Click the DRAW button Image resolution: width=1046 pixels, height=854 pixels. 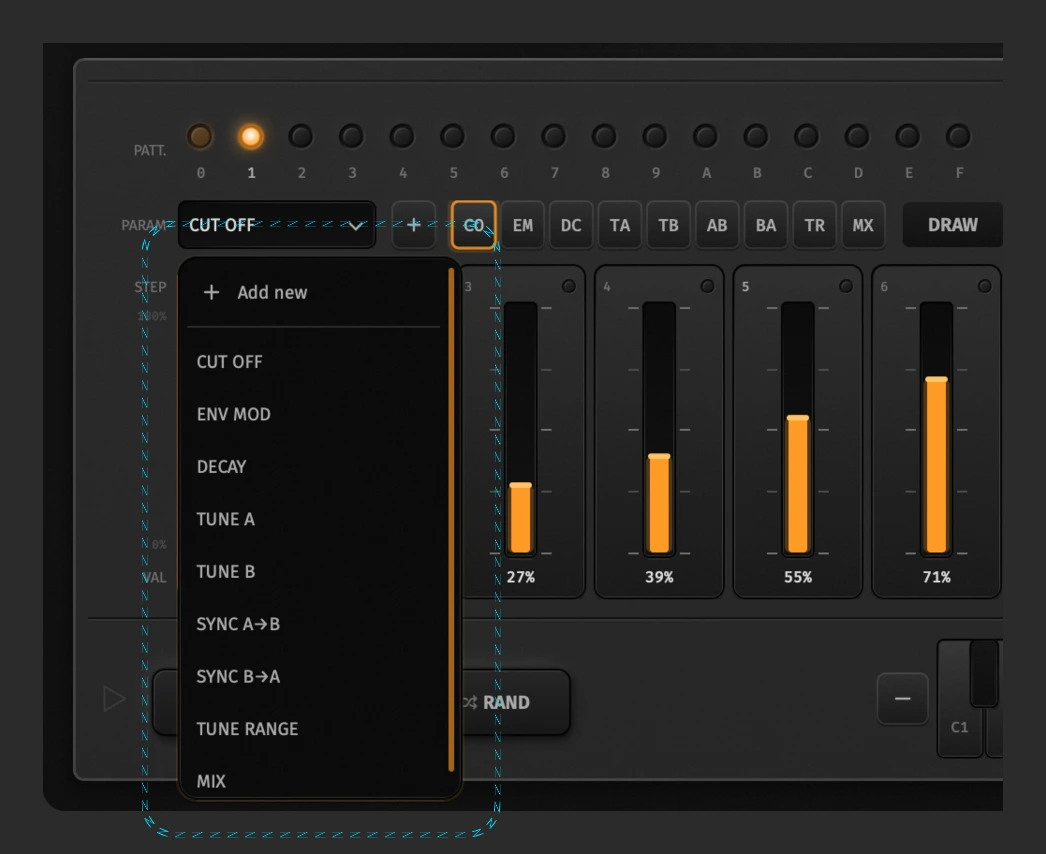coord(953,225)
